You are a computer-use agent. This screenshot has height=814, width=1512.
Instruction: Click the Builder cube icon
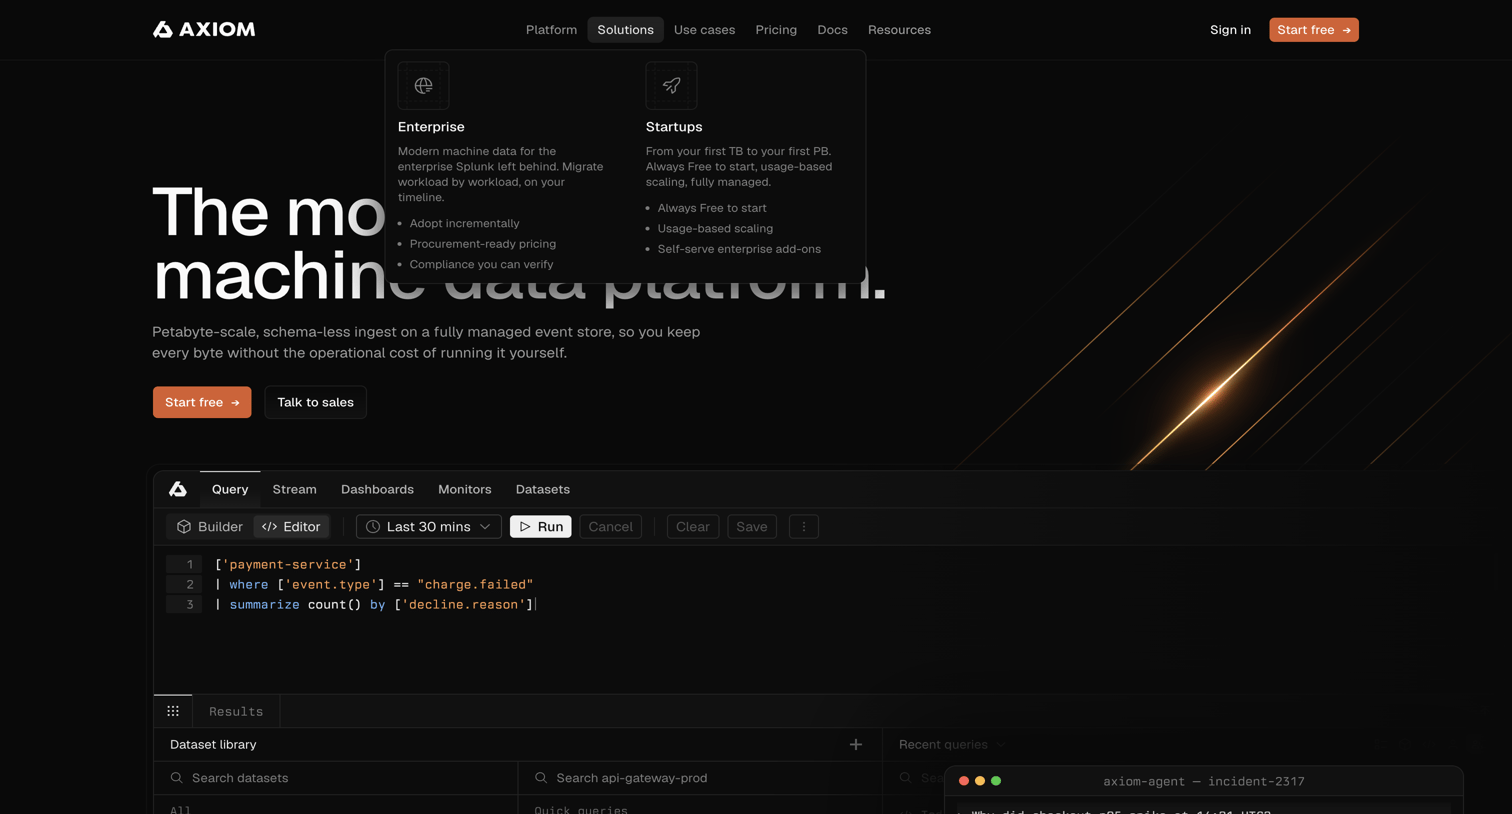(x=184, y=527)
